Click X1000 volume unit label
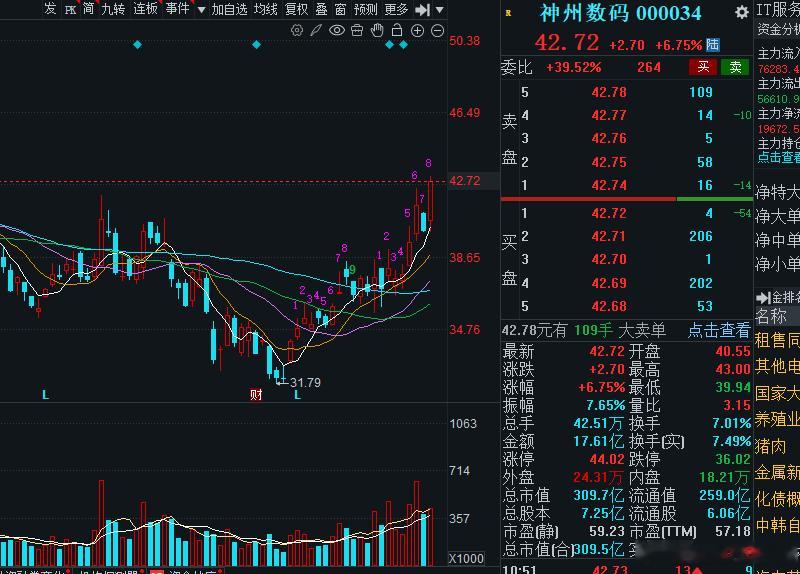The width and height of the screenshot is (800, 574). tap(466, 559)
